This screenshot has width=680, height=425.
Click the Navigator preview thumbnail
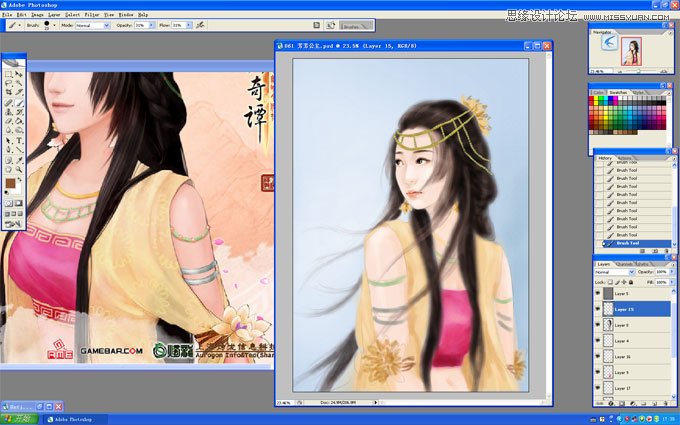pyautogui.click(x=631, y=51)
